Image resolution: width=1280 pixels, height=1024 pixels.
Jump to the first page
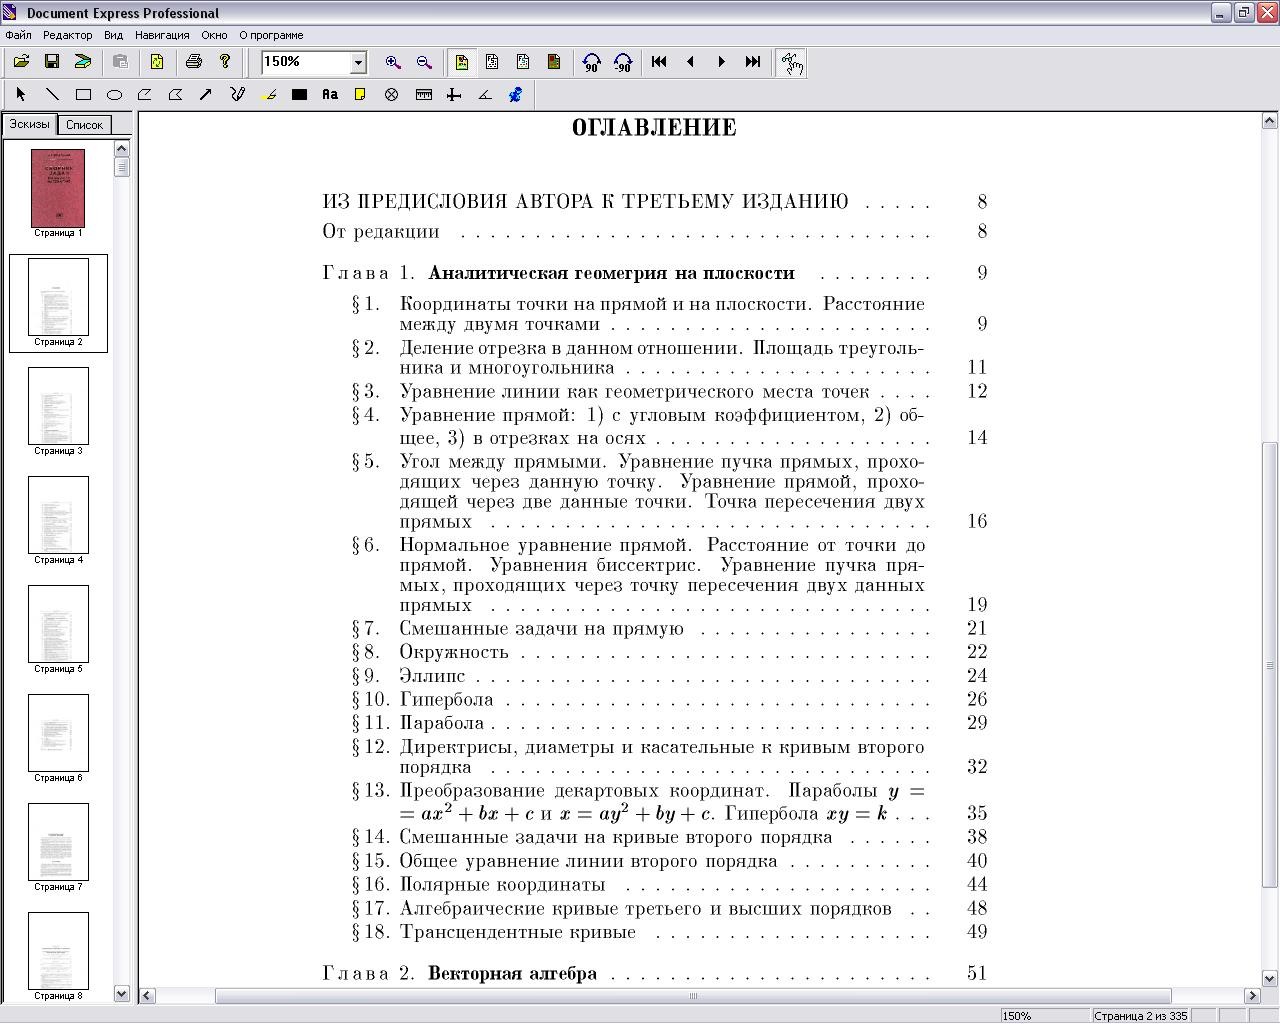click(659, 62)
